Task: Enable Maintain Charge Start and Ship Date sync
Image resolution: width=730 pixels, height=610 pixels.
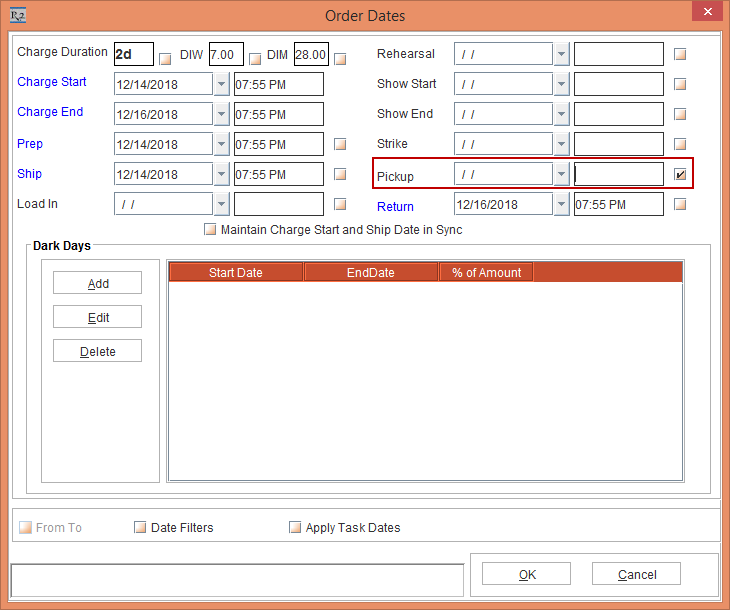Action: [210, 229]
